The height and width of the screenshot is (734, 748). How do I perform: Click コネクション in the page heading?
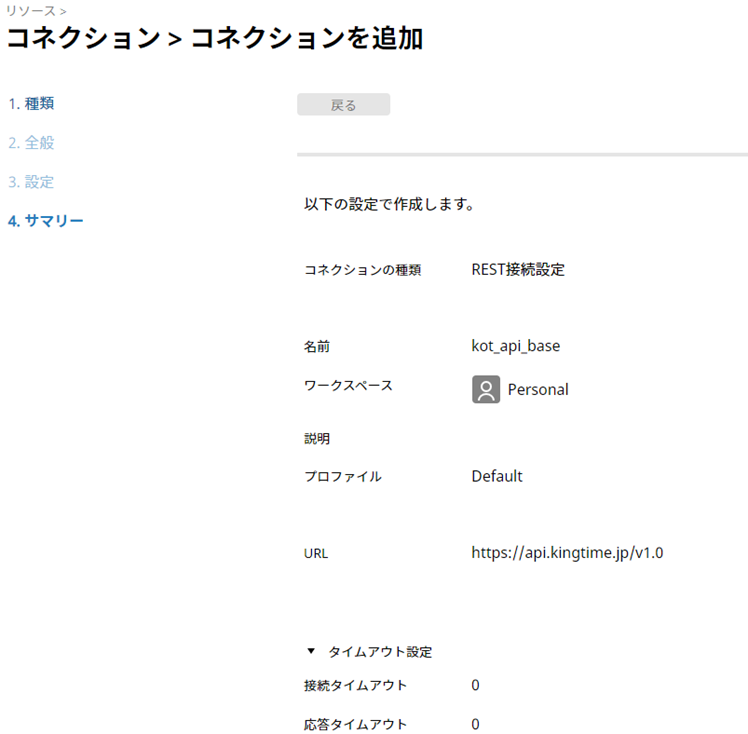pos(83,39)
